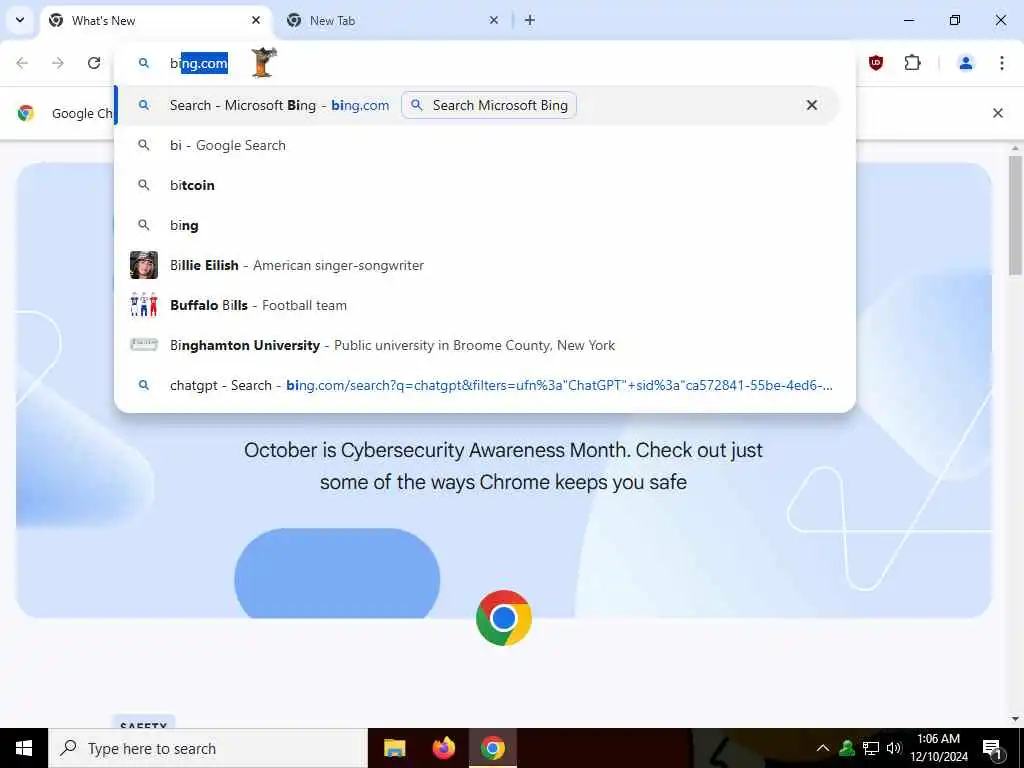Go back to previous page
This screenshot has height=768, width=1024.
click(22, 63)
